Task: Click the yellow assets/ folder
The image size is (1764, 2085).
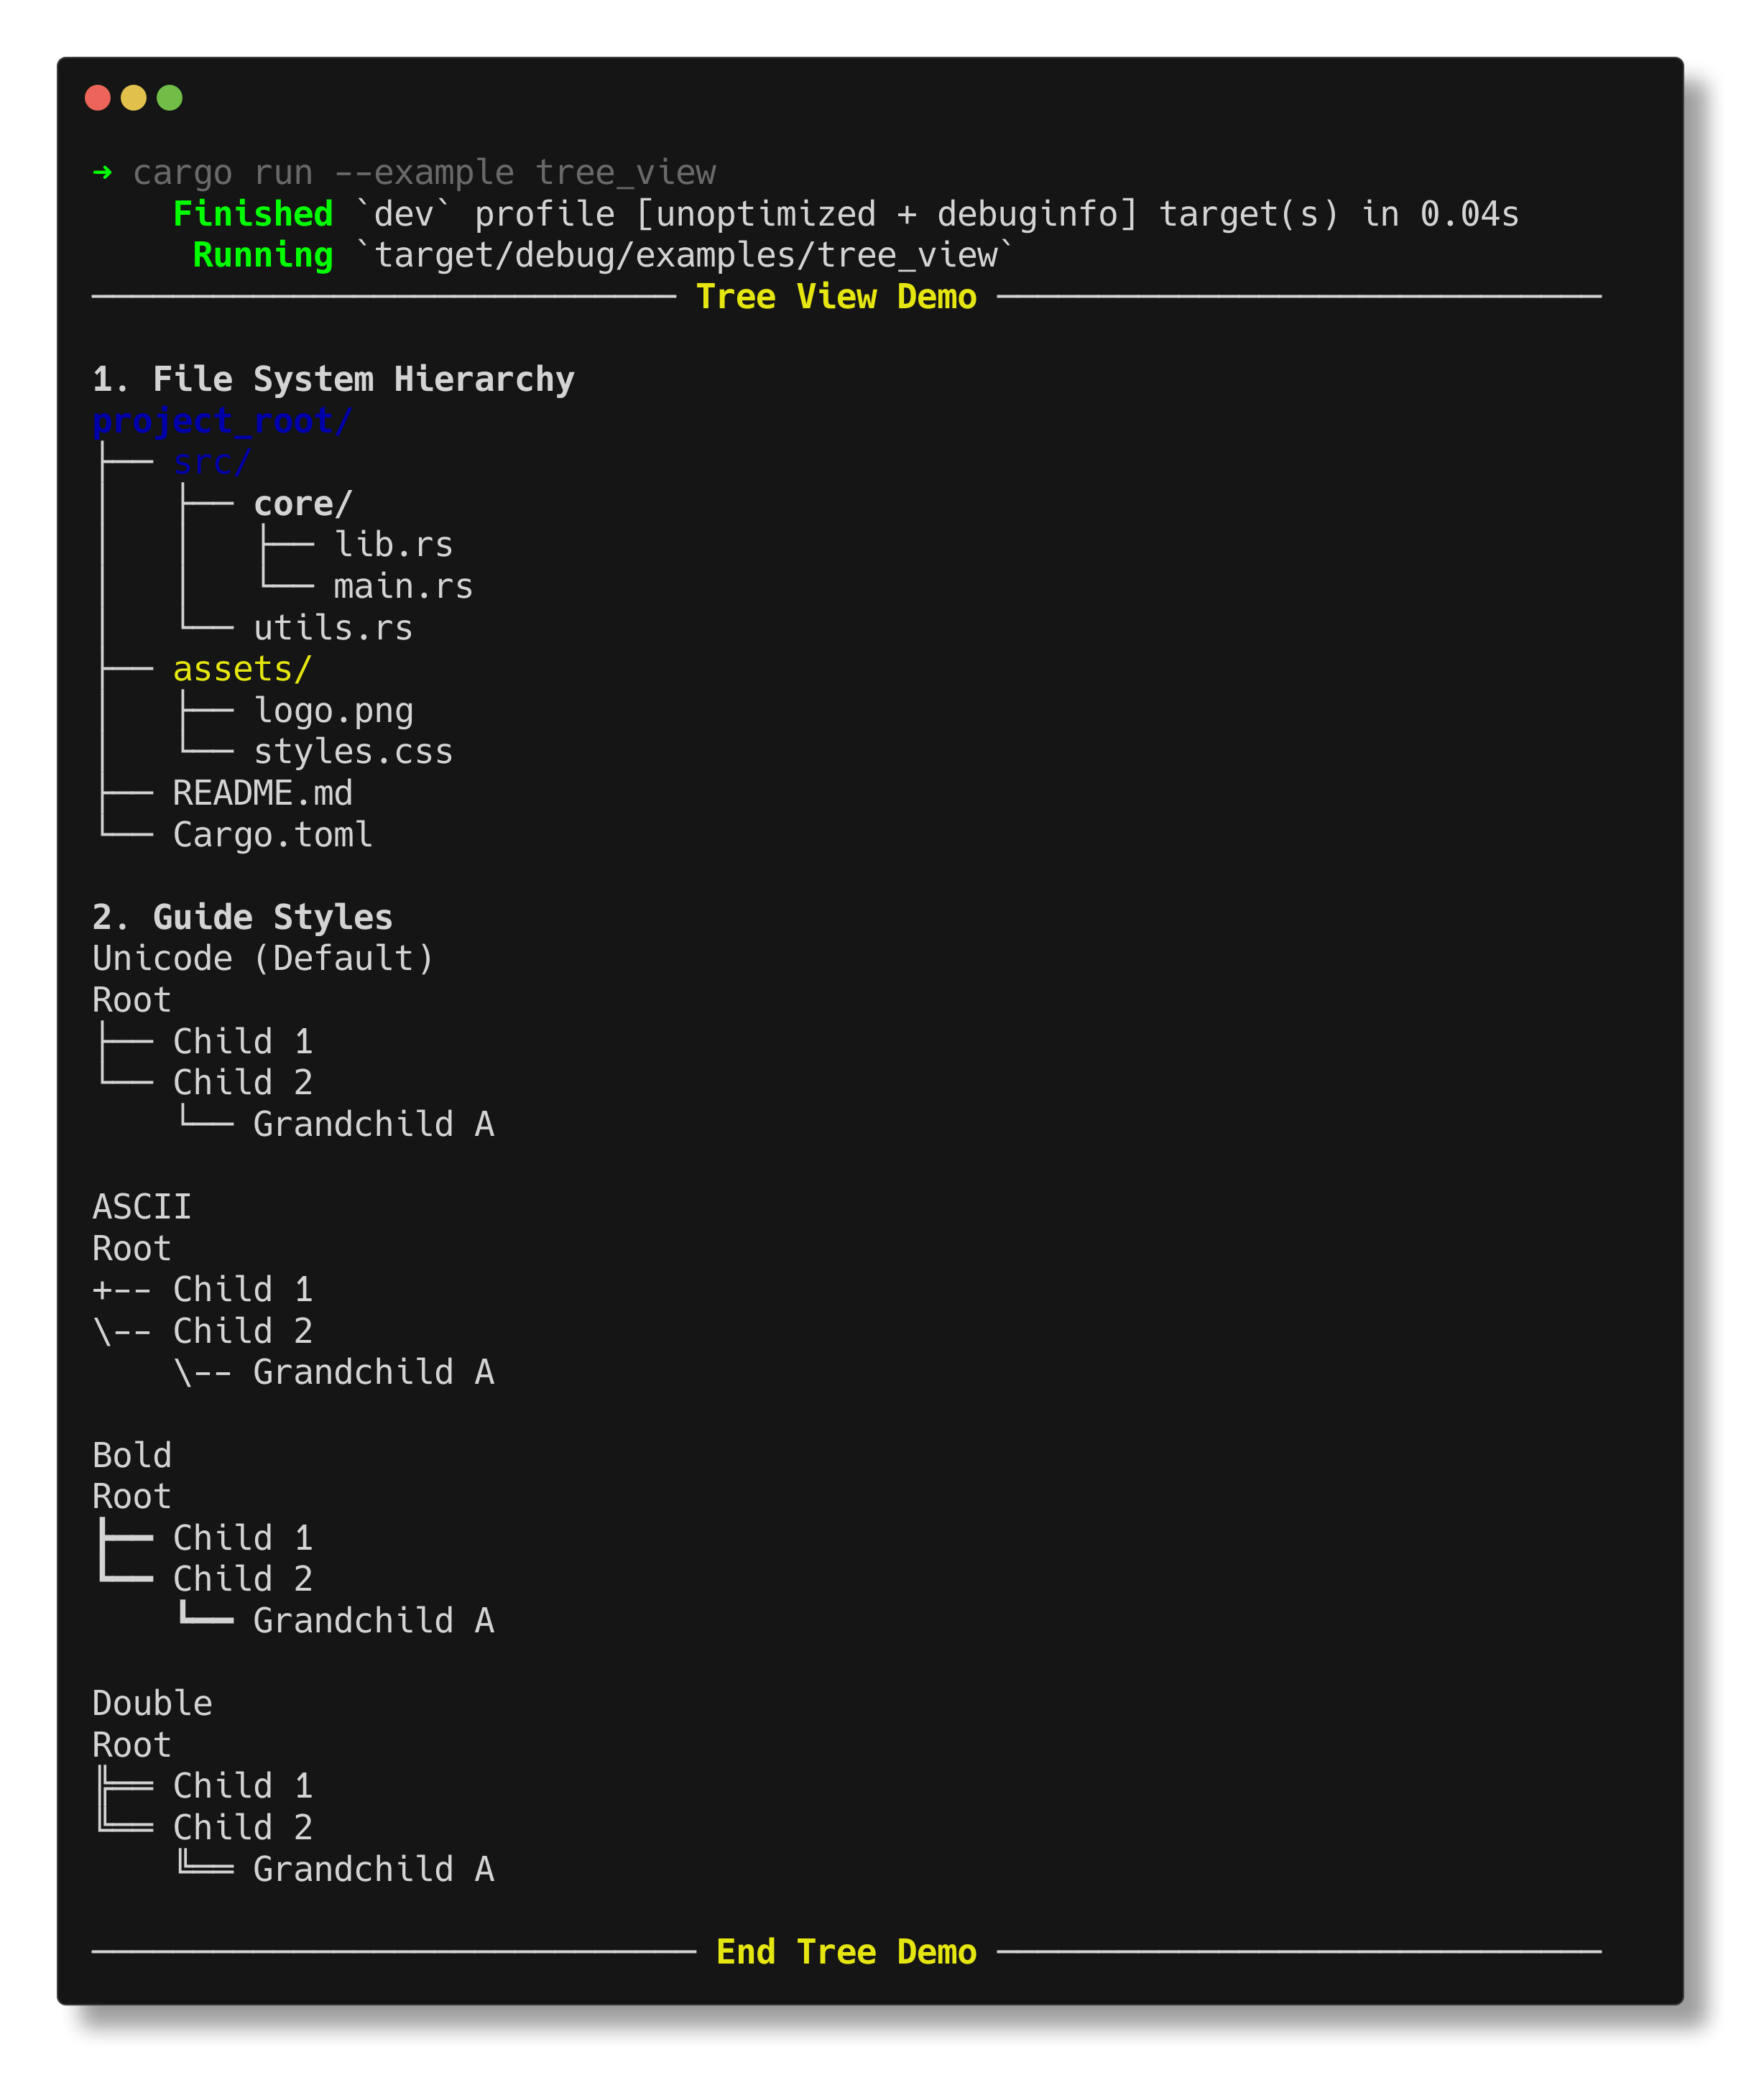Action: click(x=242, y=669)
